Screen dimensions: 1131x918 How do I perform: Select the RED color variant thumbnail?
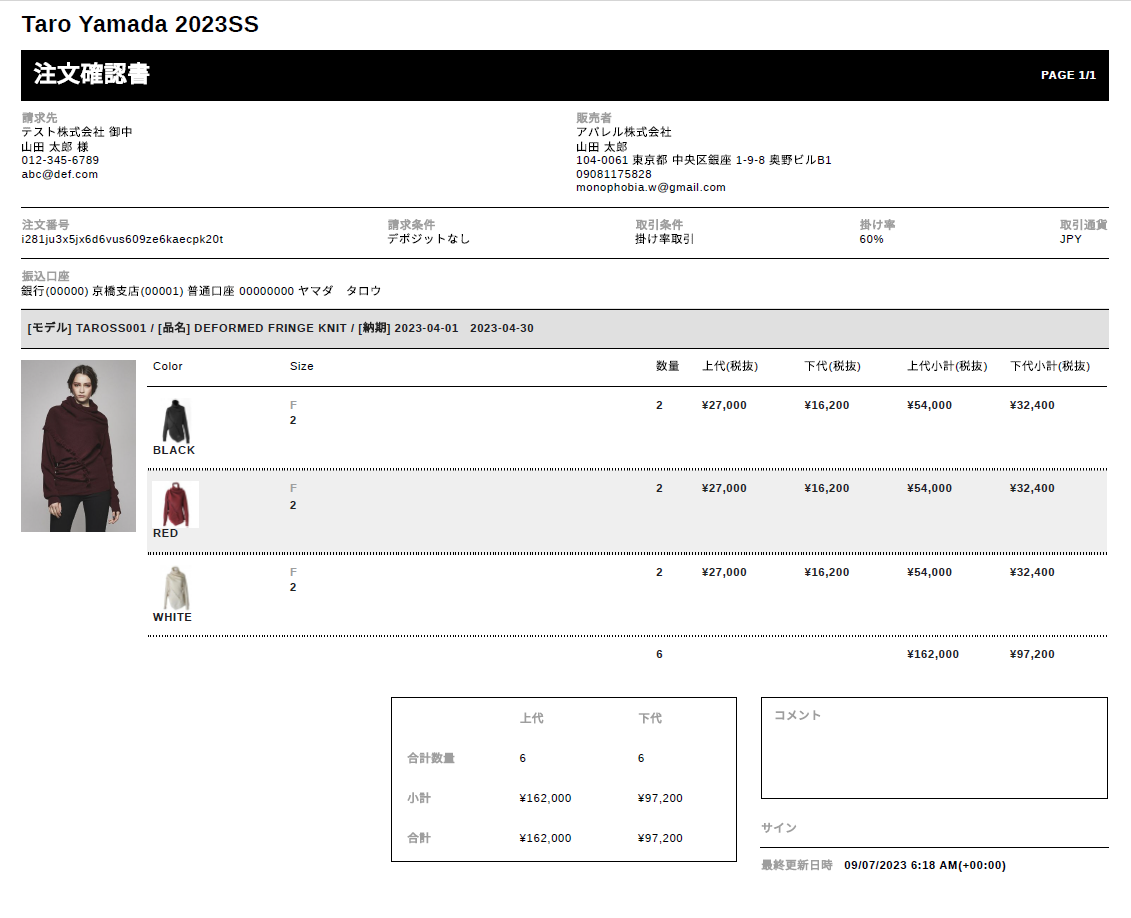[175, 504]
